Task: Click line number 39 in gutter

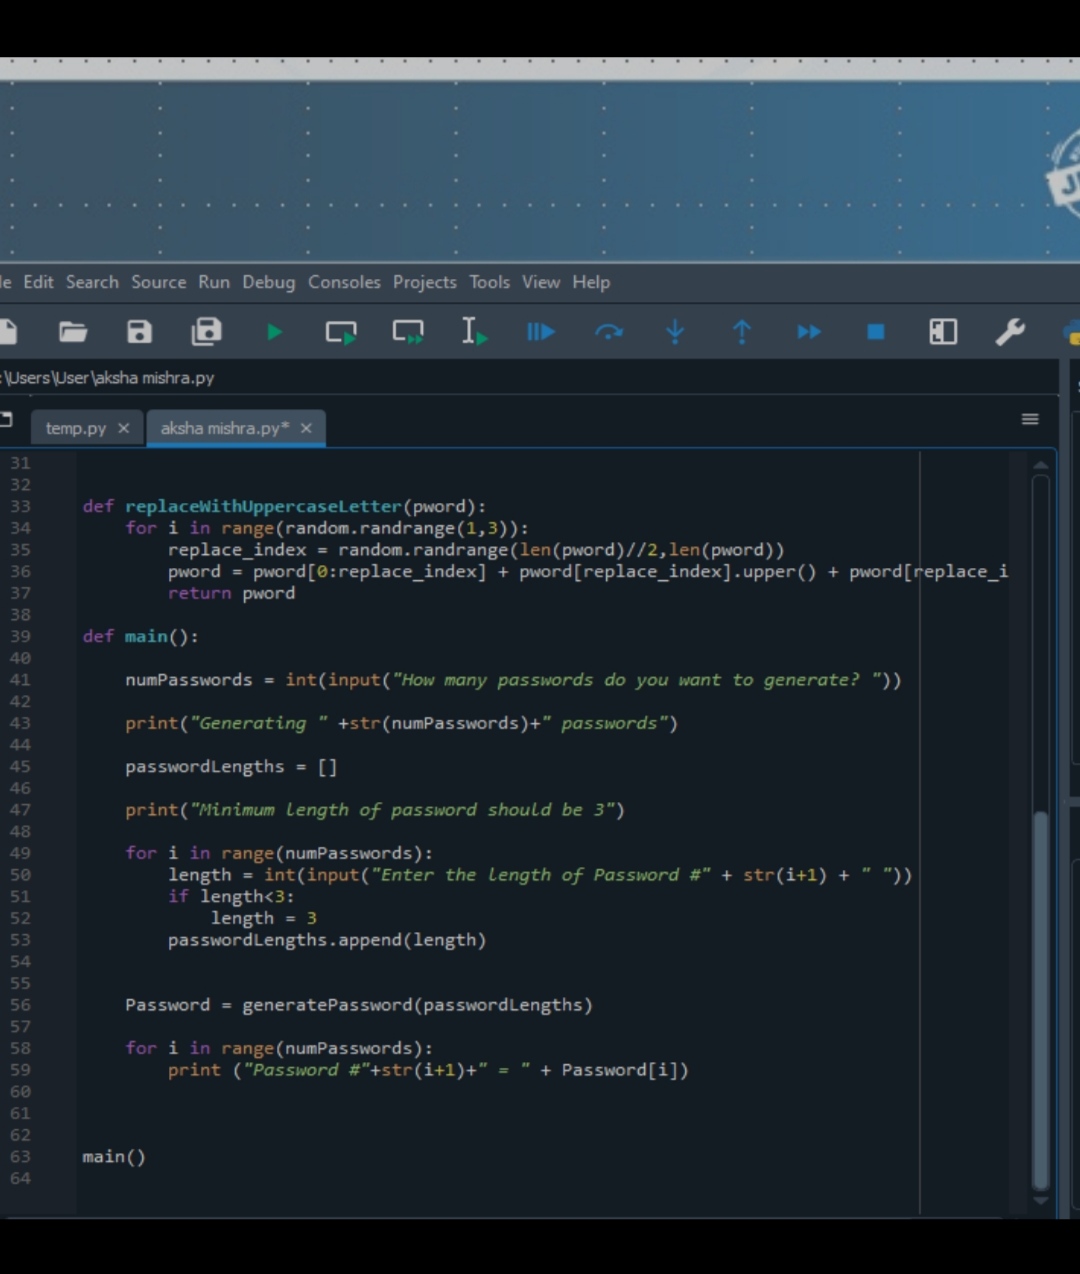Action: (x=20, y=636)
